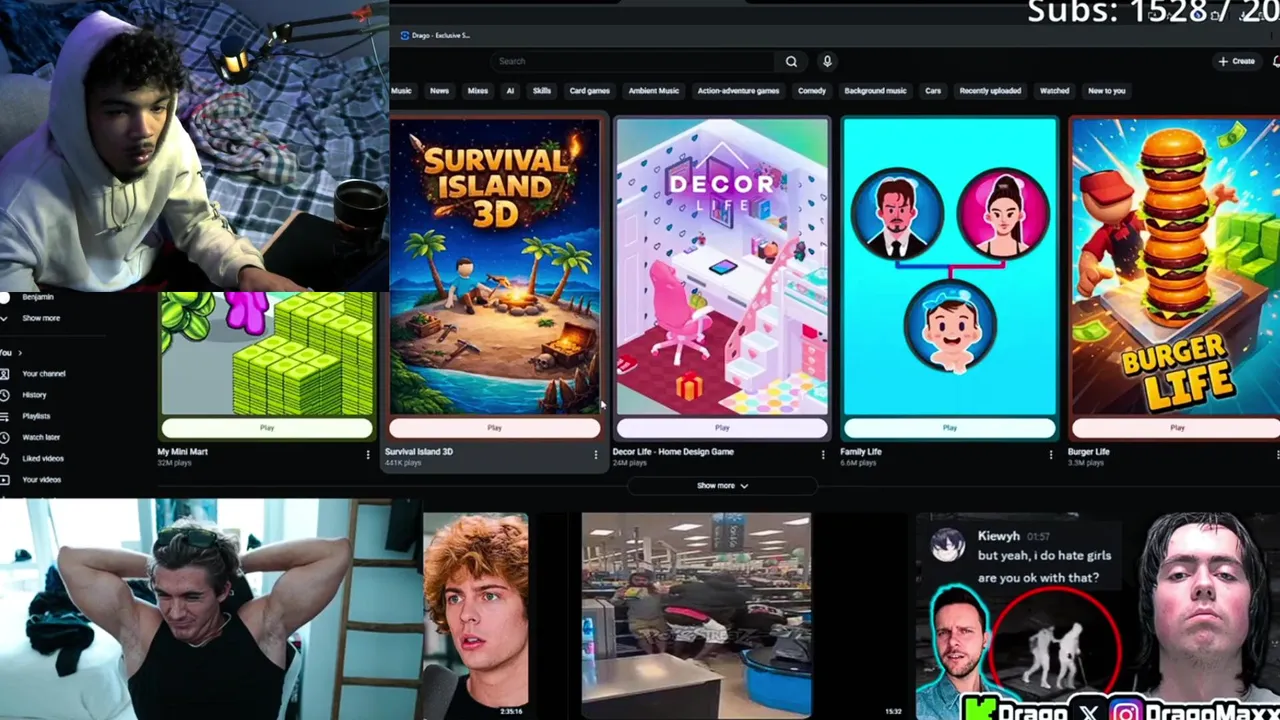Viewport: 1280px width, 720px height.
Task: Play the My Mini Mart game
Action: tap(267, 428)
